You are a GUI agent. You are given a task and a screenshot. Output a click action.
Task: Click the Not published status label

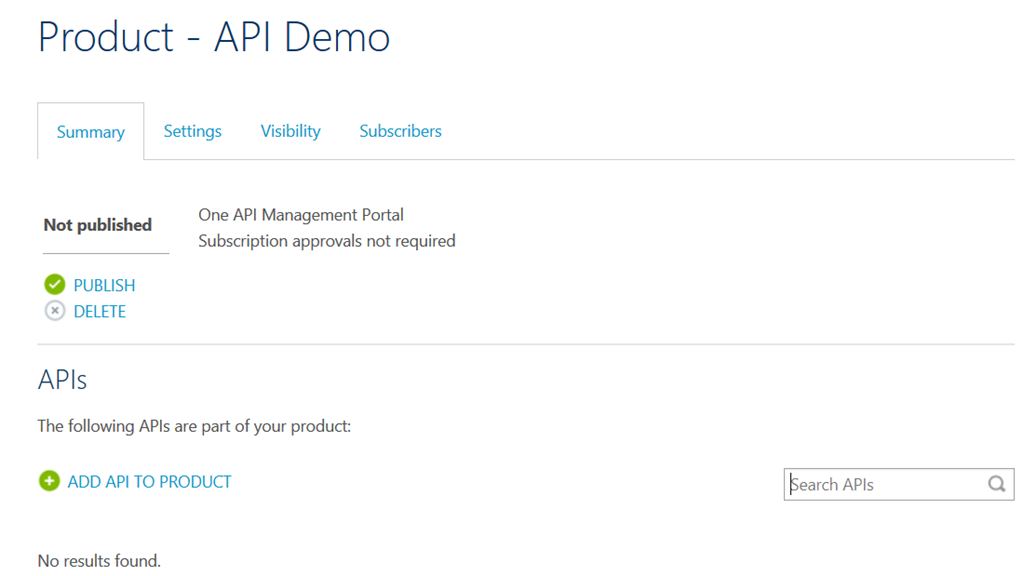[98, 225]
